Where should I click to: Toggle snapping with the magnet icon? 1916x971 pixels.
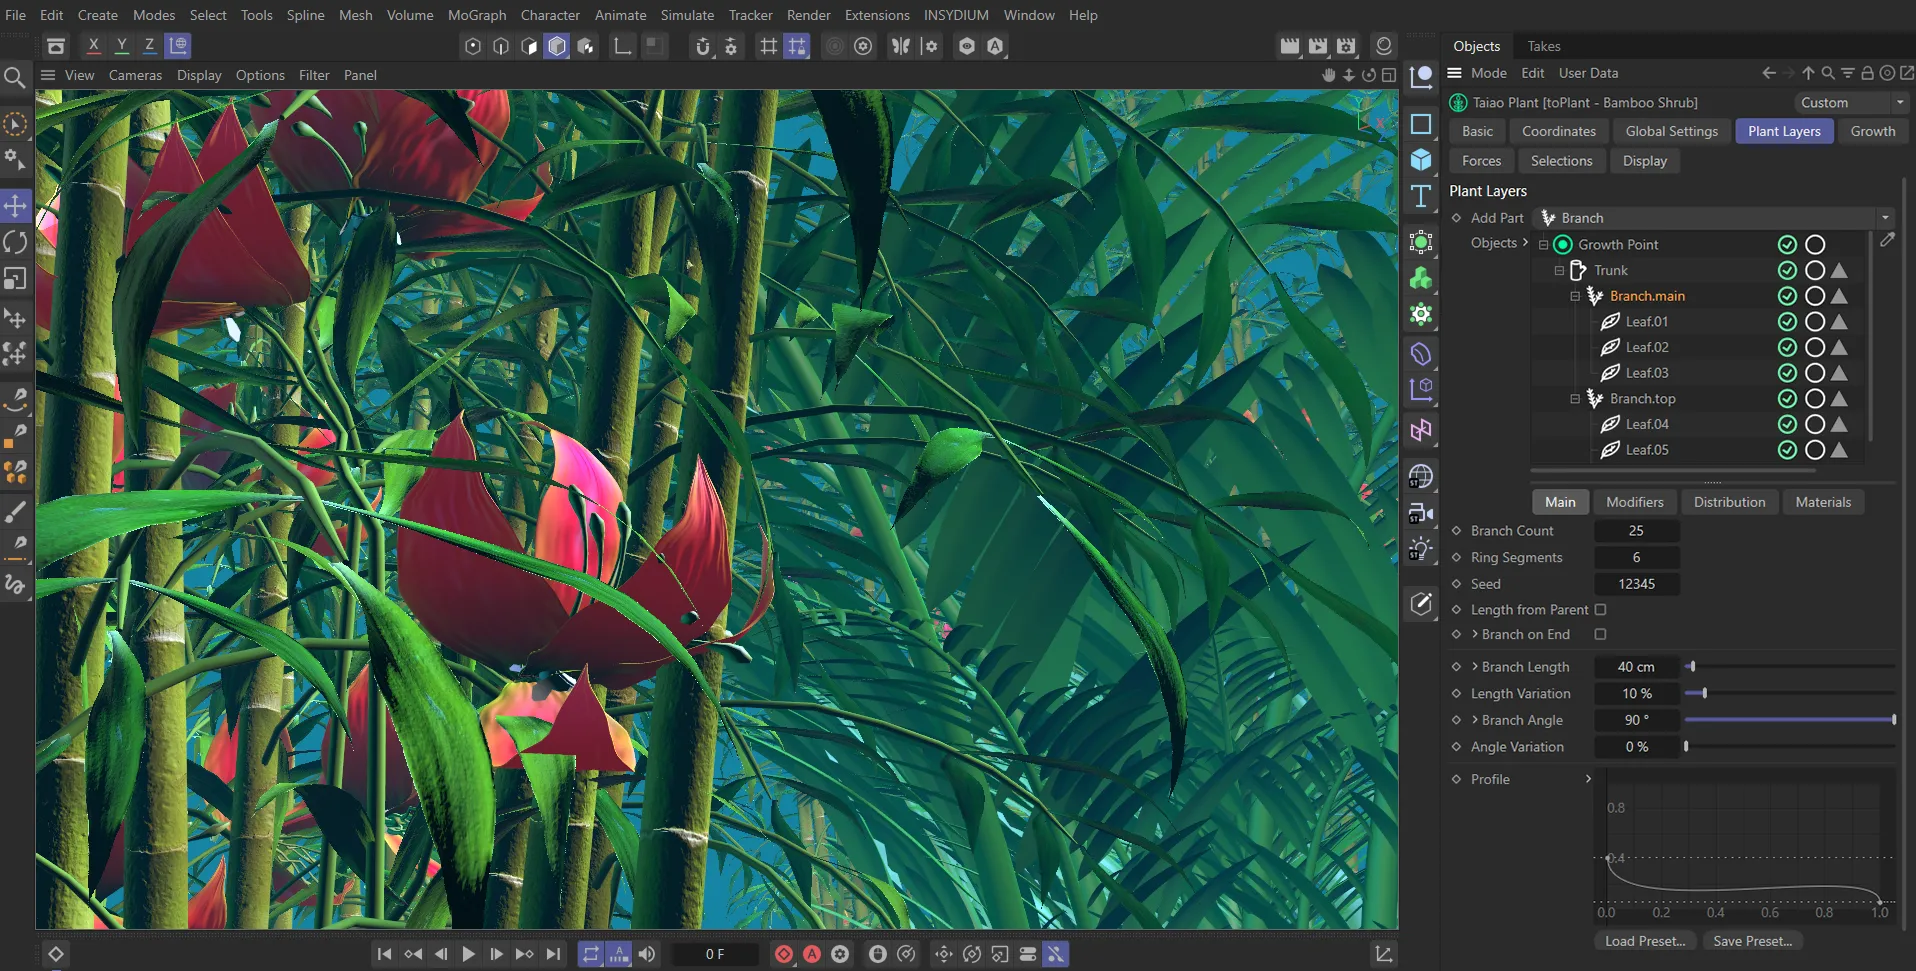(x=704, y=46)
